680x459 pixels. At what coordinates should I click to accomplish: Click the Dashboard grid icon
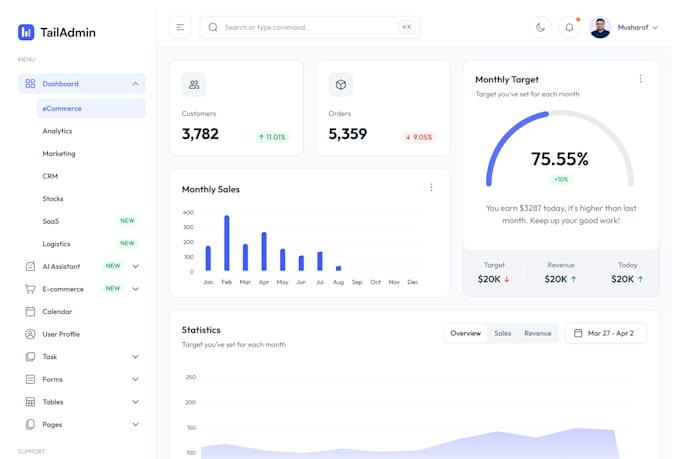point(30,83)
